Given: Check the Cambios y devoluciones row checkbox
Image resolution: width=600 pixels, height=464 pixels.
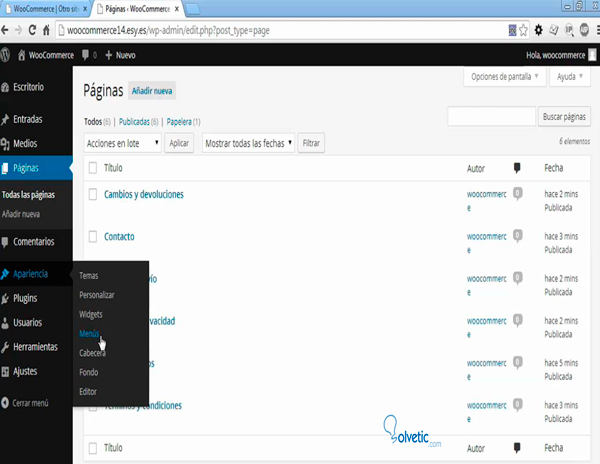Looking at the screenshot, I should coord(93,194).
